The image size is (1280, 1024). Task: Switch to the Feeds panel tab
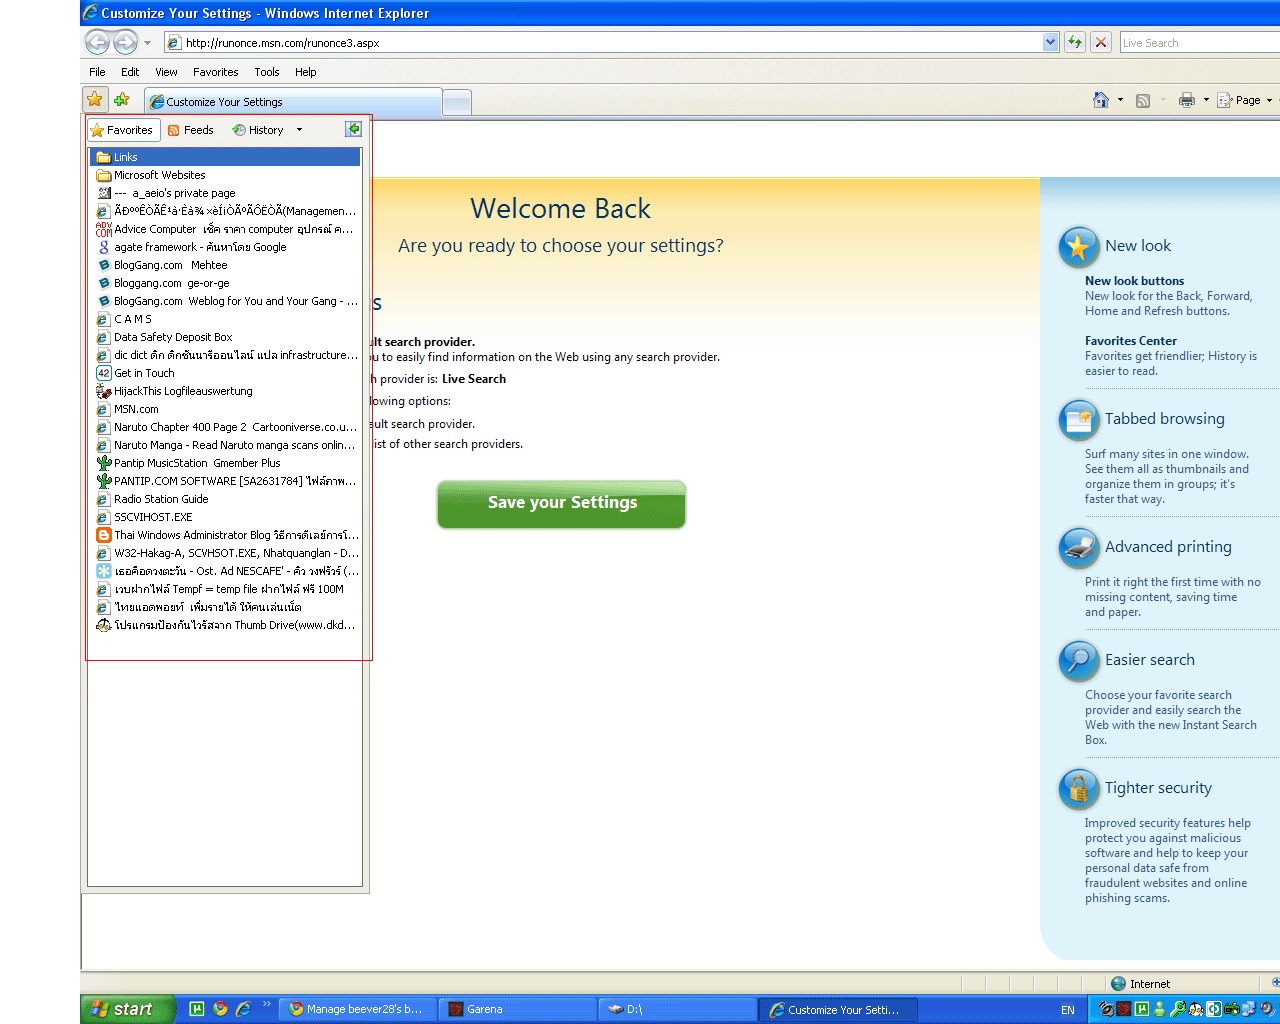click(190, 130)
